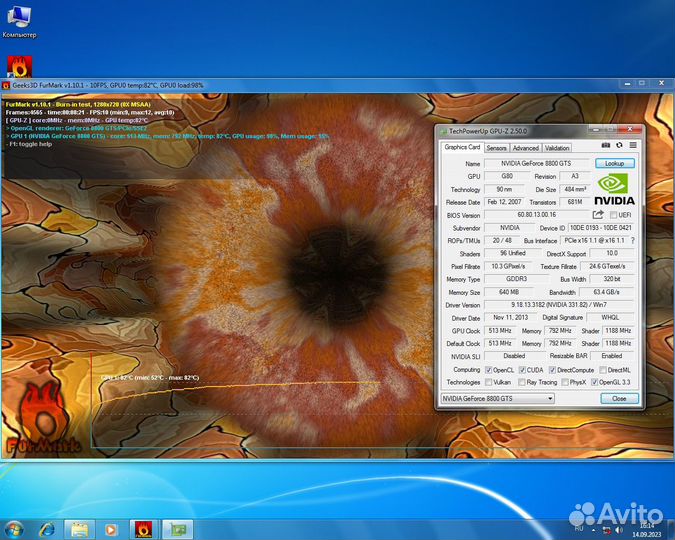Switch to the Sensors tab
Viewport: 675px width, 540px height.
pyautogui.click(x=495, y=148)
